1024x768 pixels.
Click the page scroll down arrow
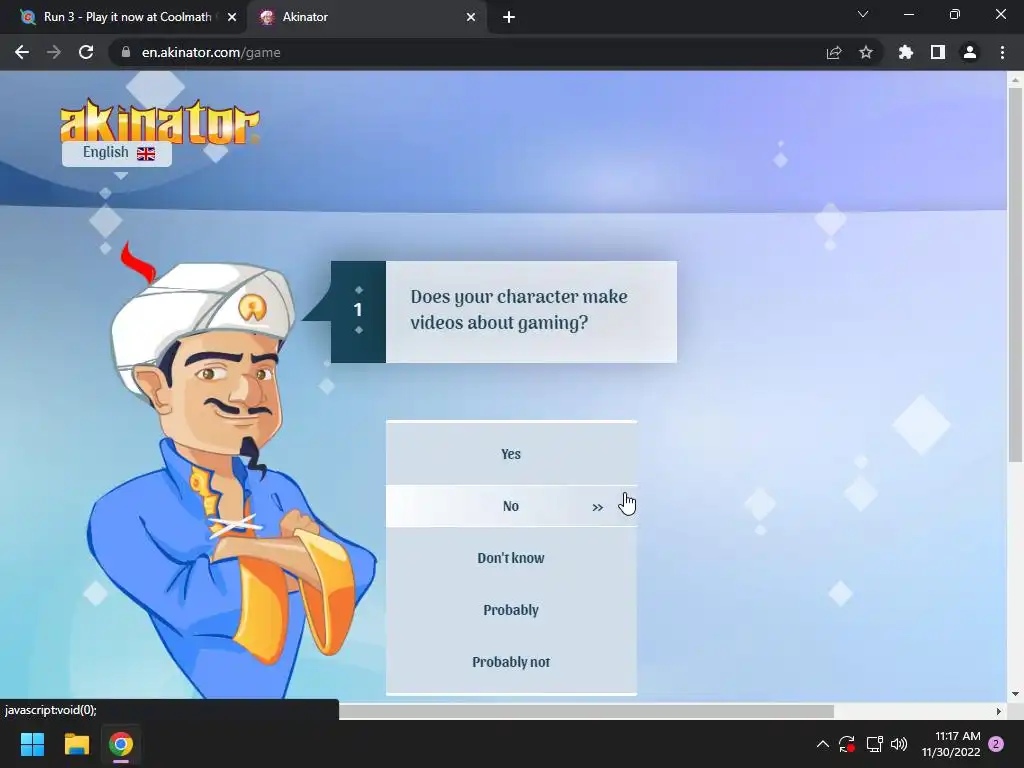pos(1014,694)
